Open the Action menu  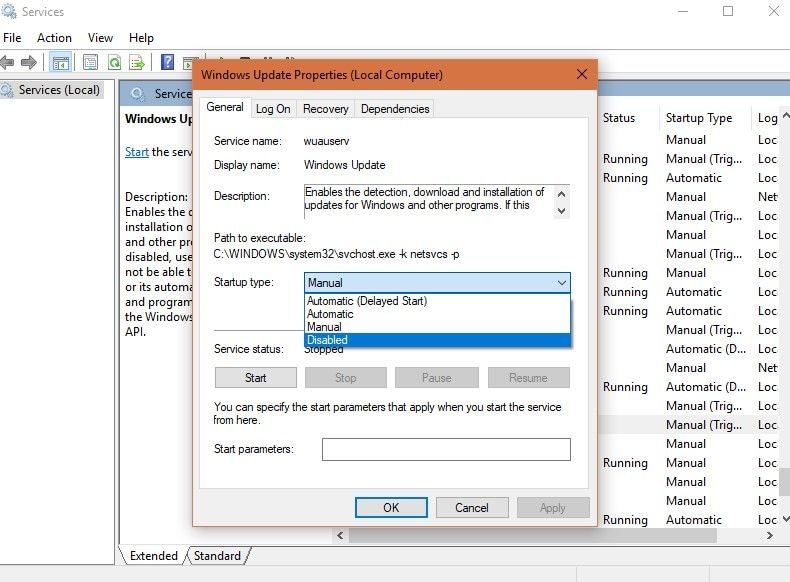[54, 38]
